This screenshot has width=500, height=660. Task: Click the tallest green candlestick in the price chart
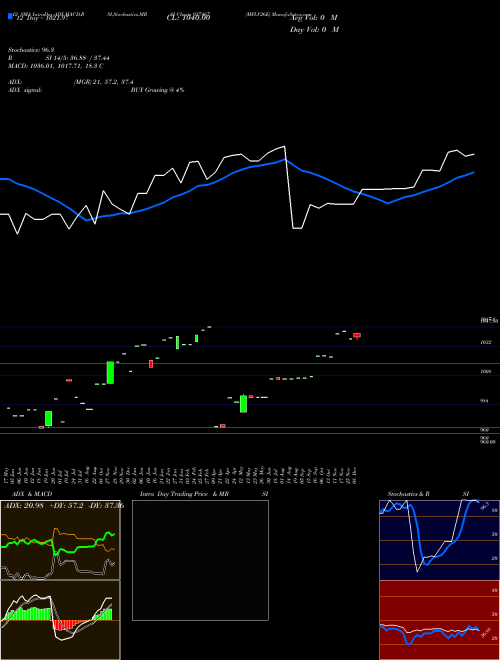coord(110,373)
